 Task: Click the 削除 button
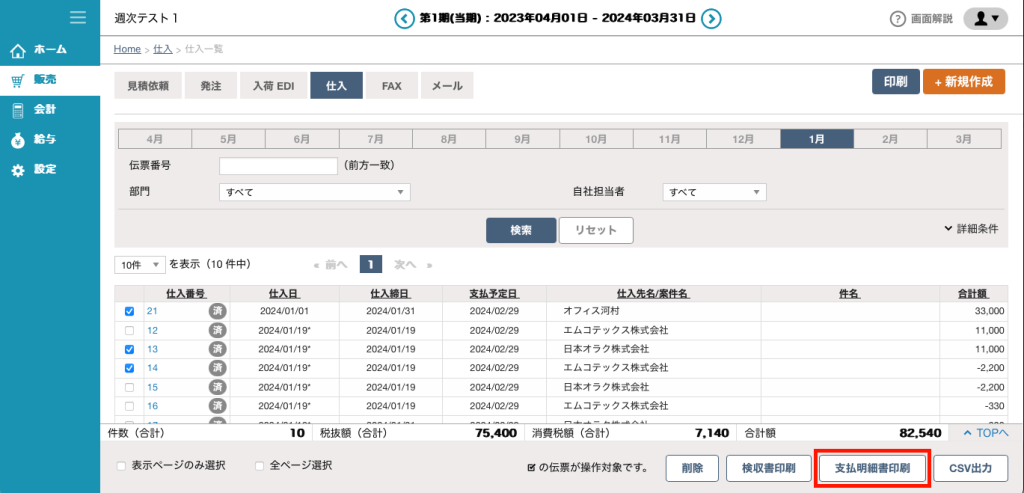tap(692, 468)
